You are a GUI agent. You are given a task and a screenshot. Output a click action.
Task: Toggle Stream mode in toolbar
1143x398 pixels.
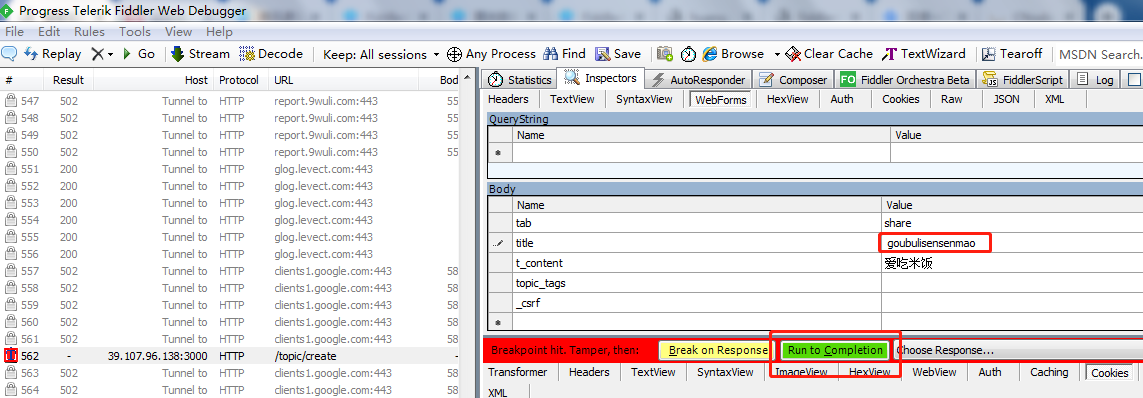click(x=200, y=54)
